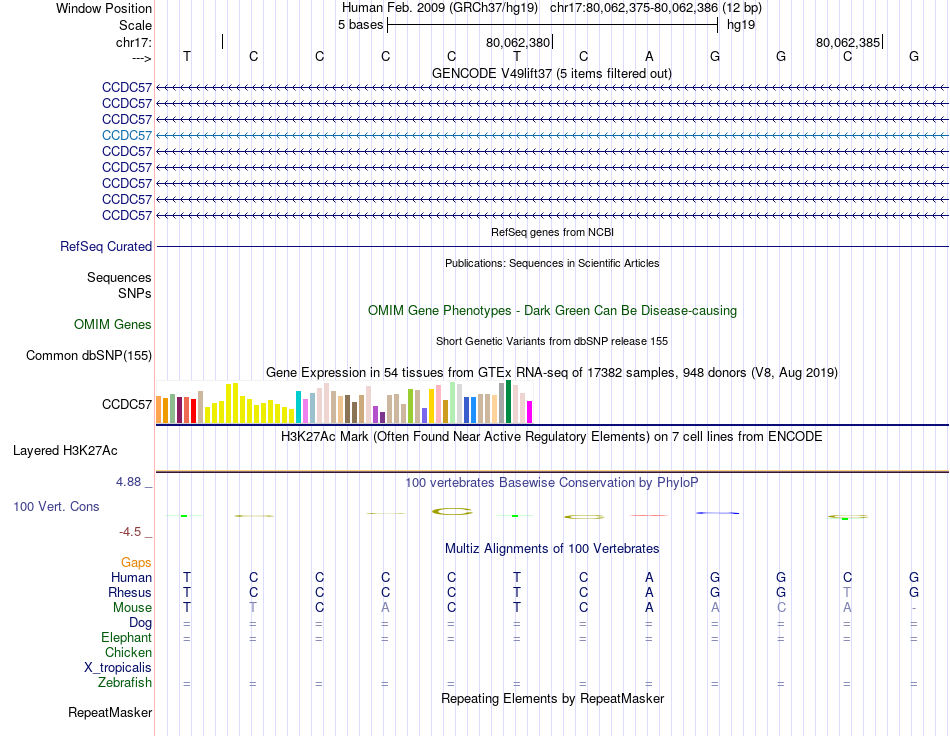Click the '5 bases' scale bar label
Viewport: 950px width, 736px height.
tap(360, 25)
